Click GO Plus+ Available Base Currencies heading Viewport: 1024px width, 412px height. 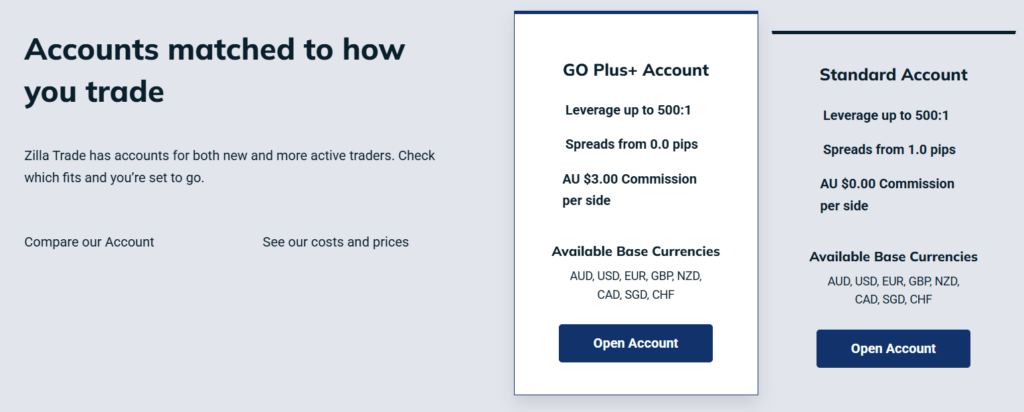(635, 251)
